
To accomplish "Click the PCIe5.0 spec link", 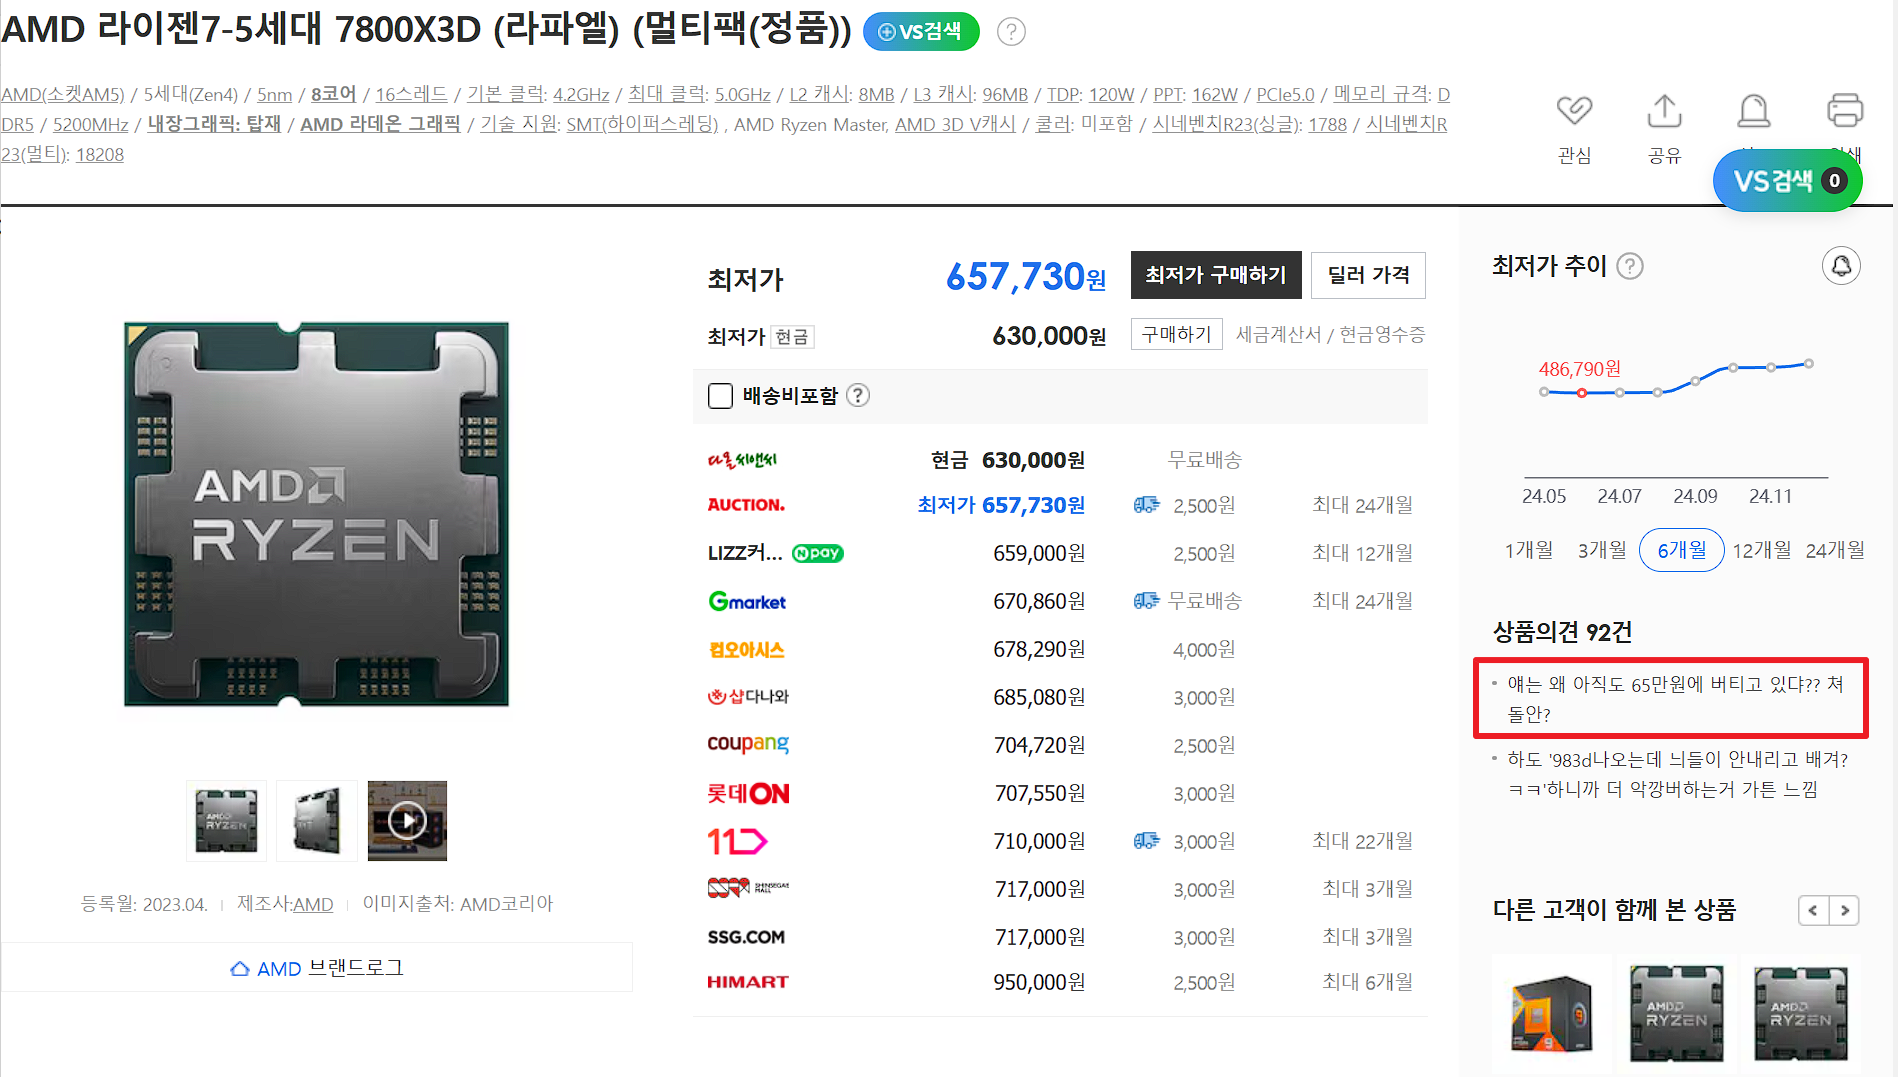I will 1285,94.
